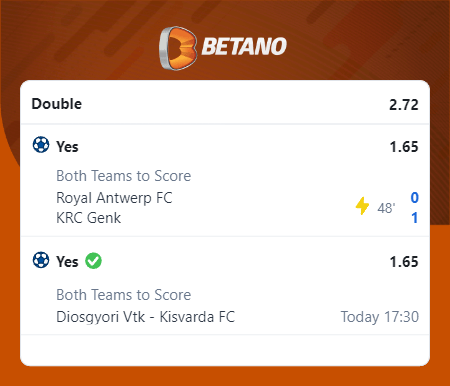Click the first selection Yes label
This screenshot has height=386, width=450.
point(67,147)
